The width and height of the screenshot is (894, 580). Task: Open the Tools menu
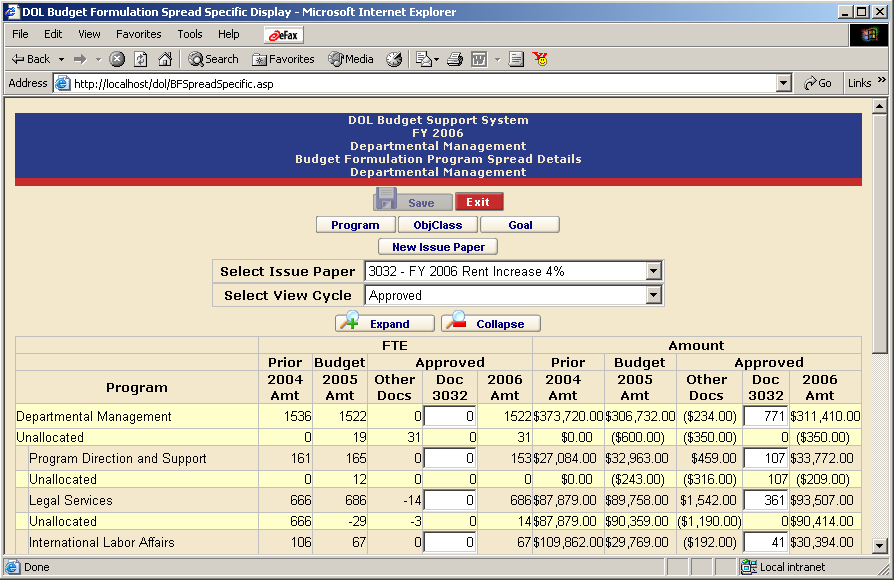(x=190, y=34)
